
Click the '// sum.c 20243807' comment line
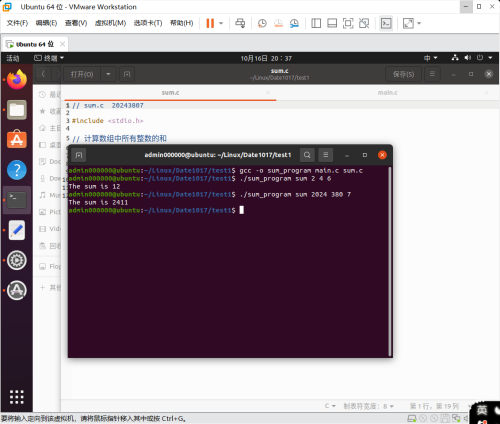click(108, 105)
